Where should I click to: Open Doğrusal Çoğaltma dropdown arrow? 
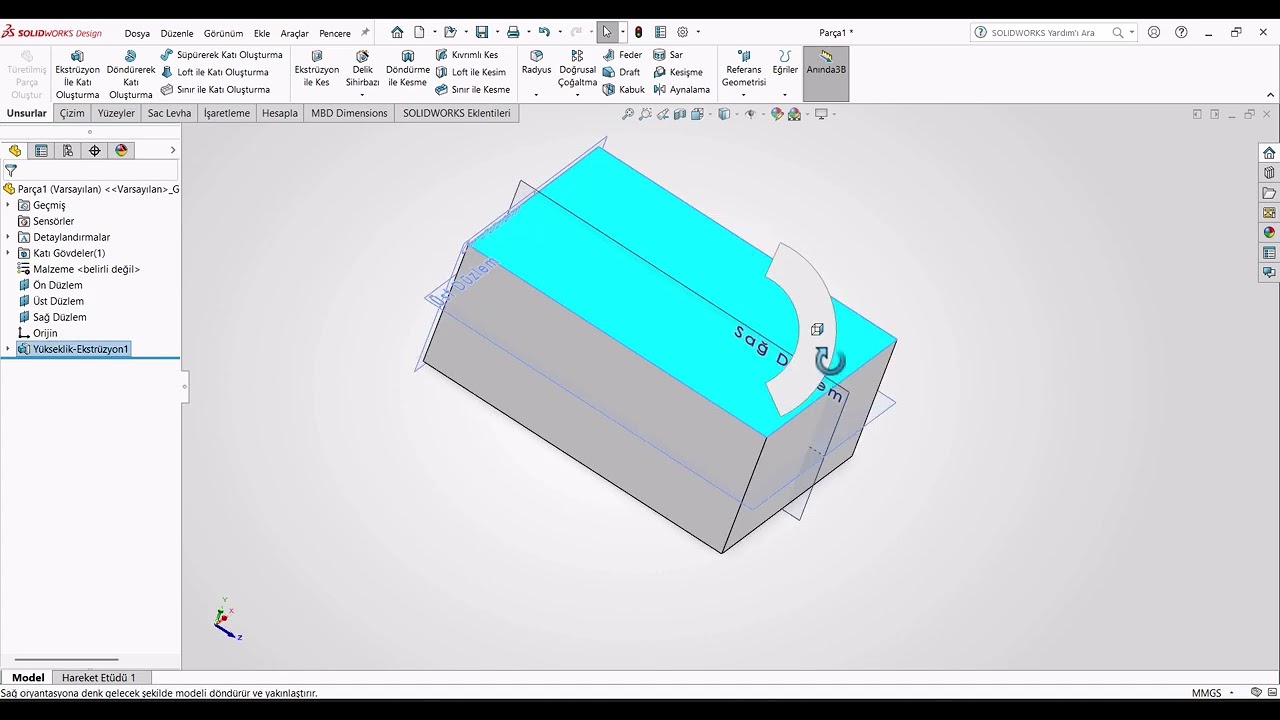pyautogui.click(x=577, y=95)
